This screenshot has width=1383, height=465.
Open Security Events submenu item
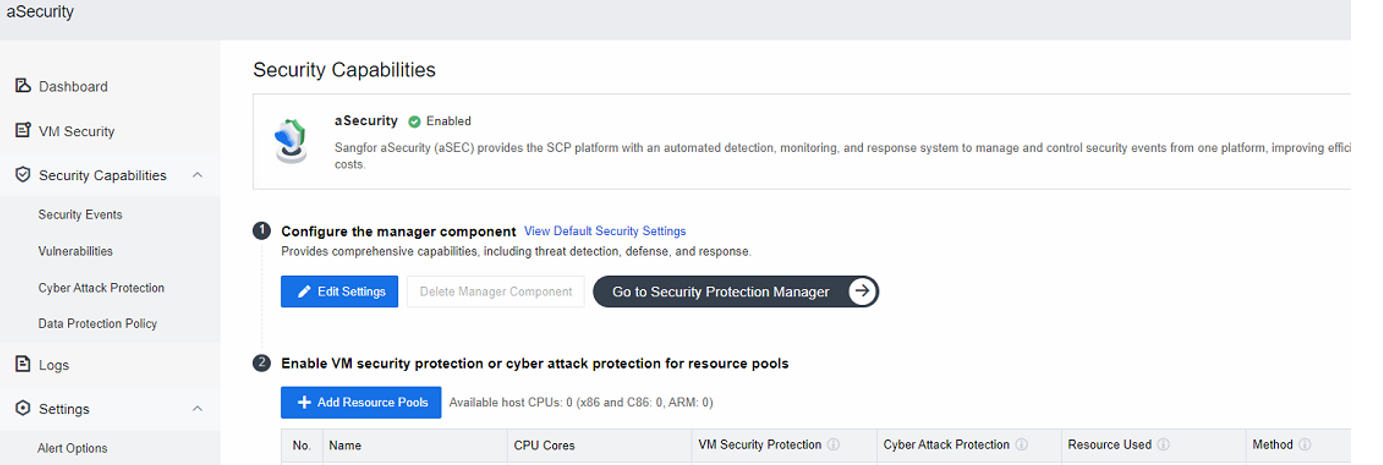pyautogui.click(x=80, y=215)
